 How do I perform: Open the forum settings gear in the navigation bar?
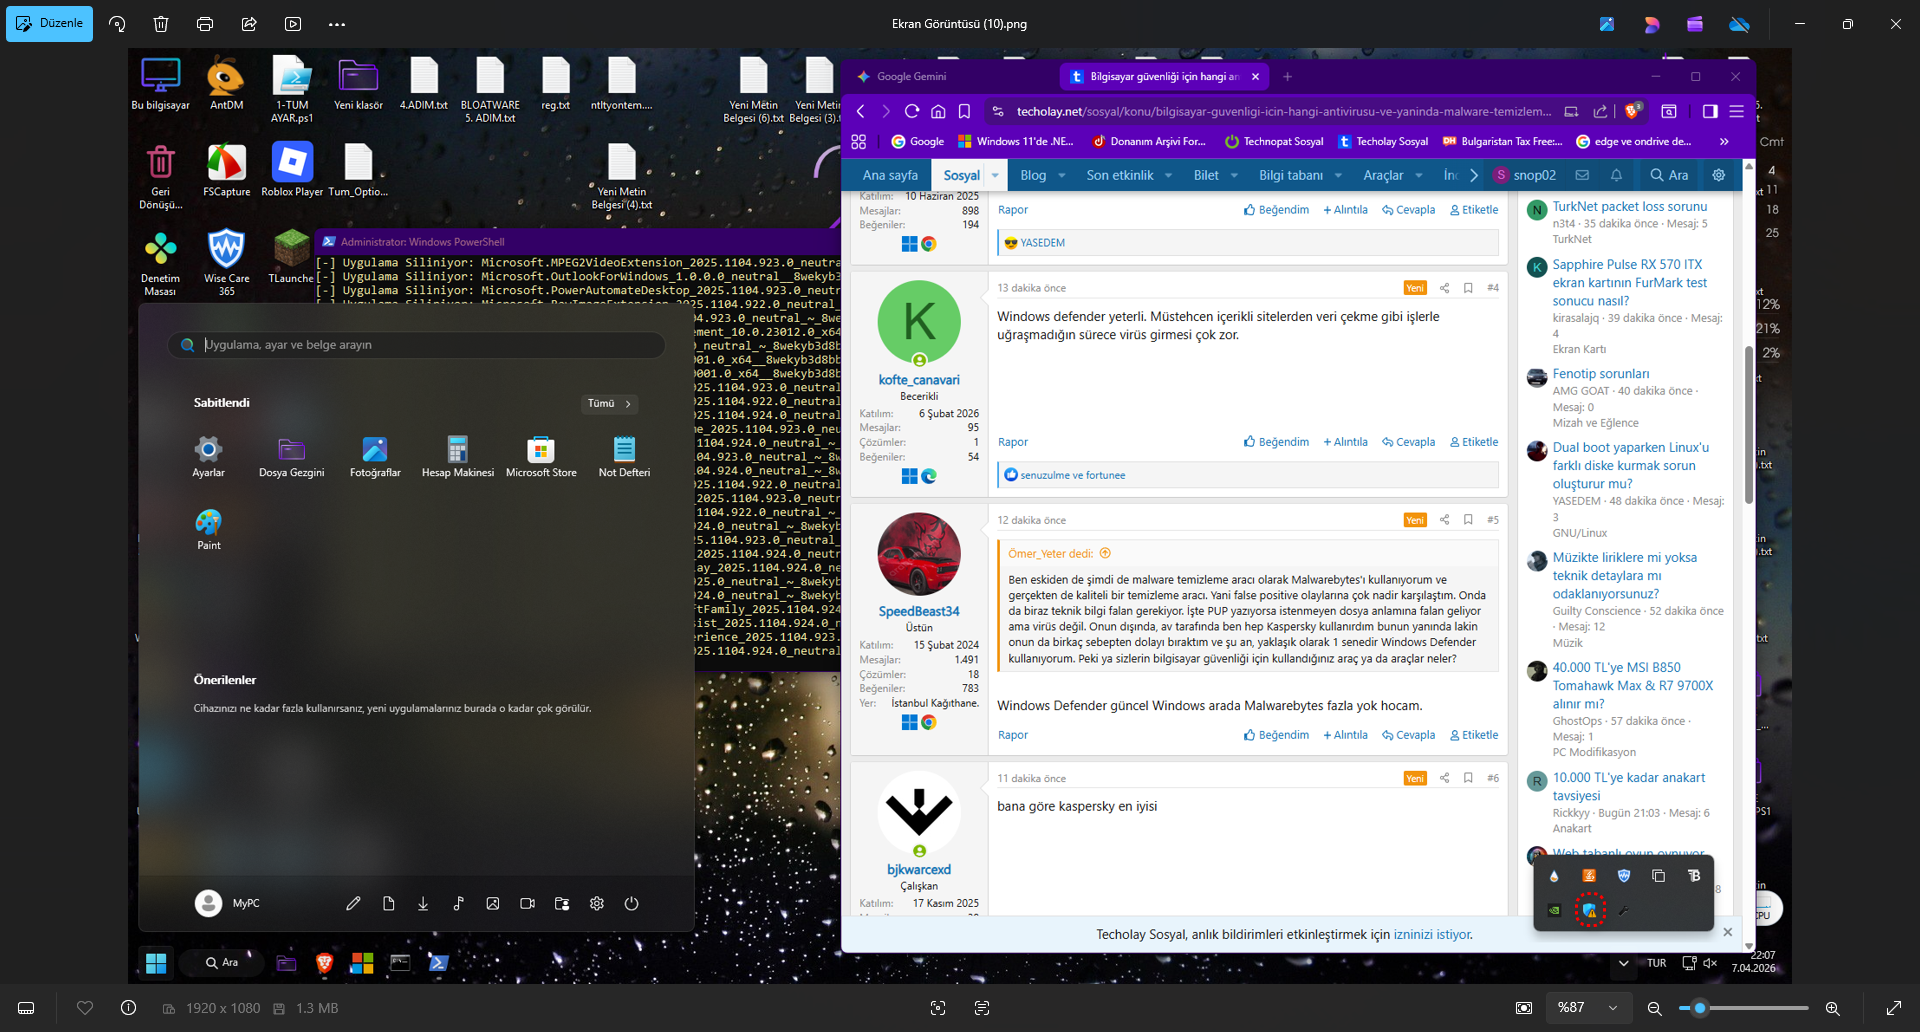(x=1719, y=175)
